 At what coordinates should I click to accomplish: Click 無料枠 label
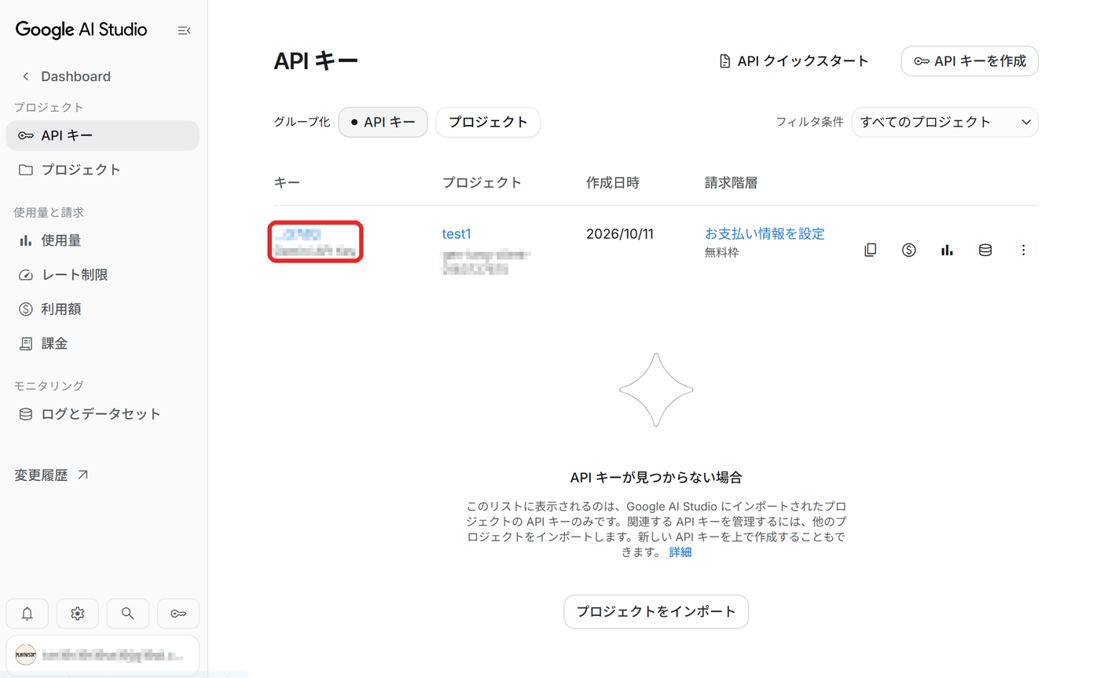(722, 252)
